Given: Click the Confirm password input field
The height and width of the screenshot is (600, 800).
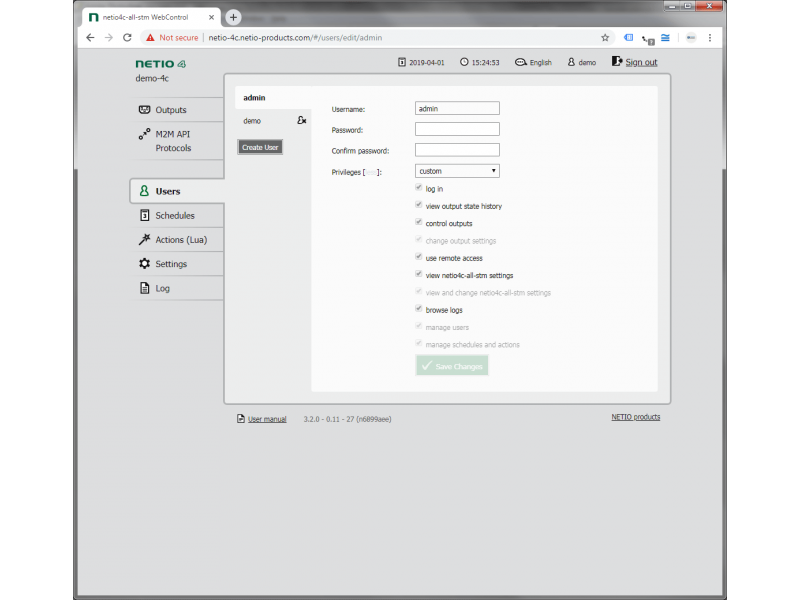Looking at the screenshot, I should 457,150.
